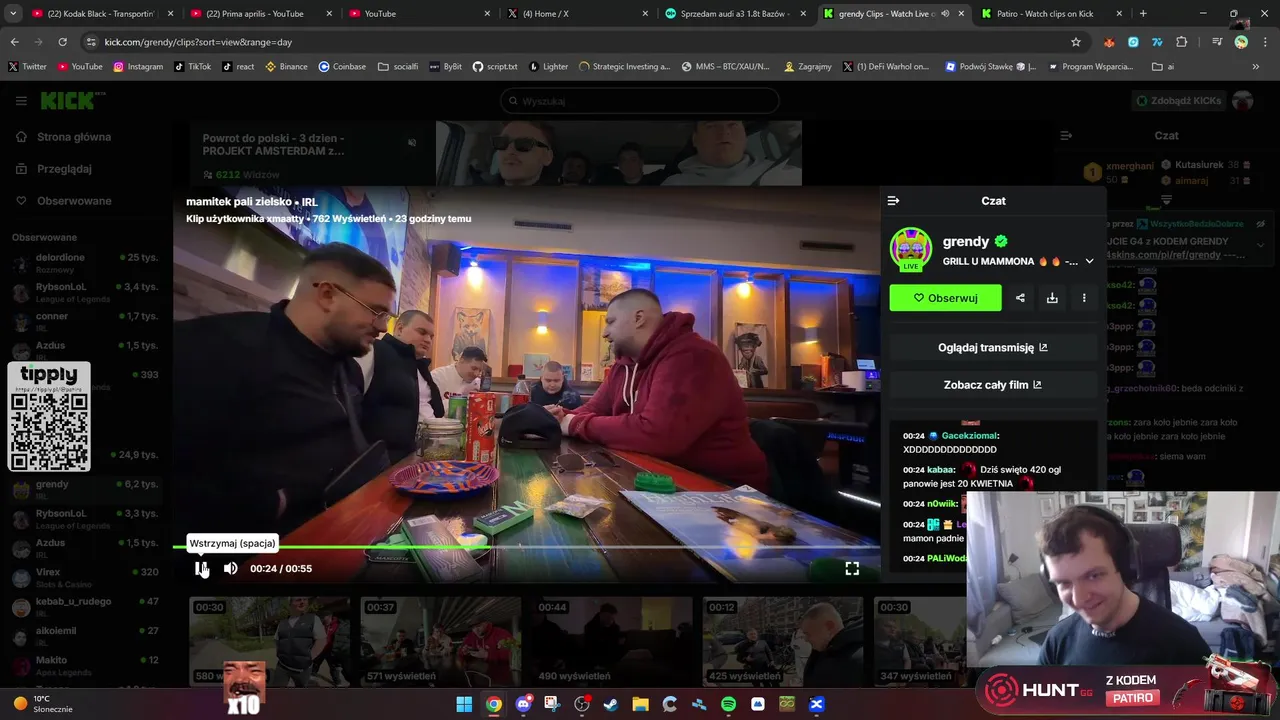The height and width of the screenshot is (720, 1280).
Task: Collapse the clip chat panel with the arrow-lines icon
Action: (x=893, y=201)
